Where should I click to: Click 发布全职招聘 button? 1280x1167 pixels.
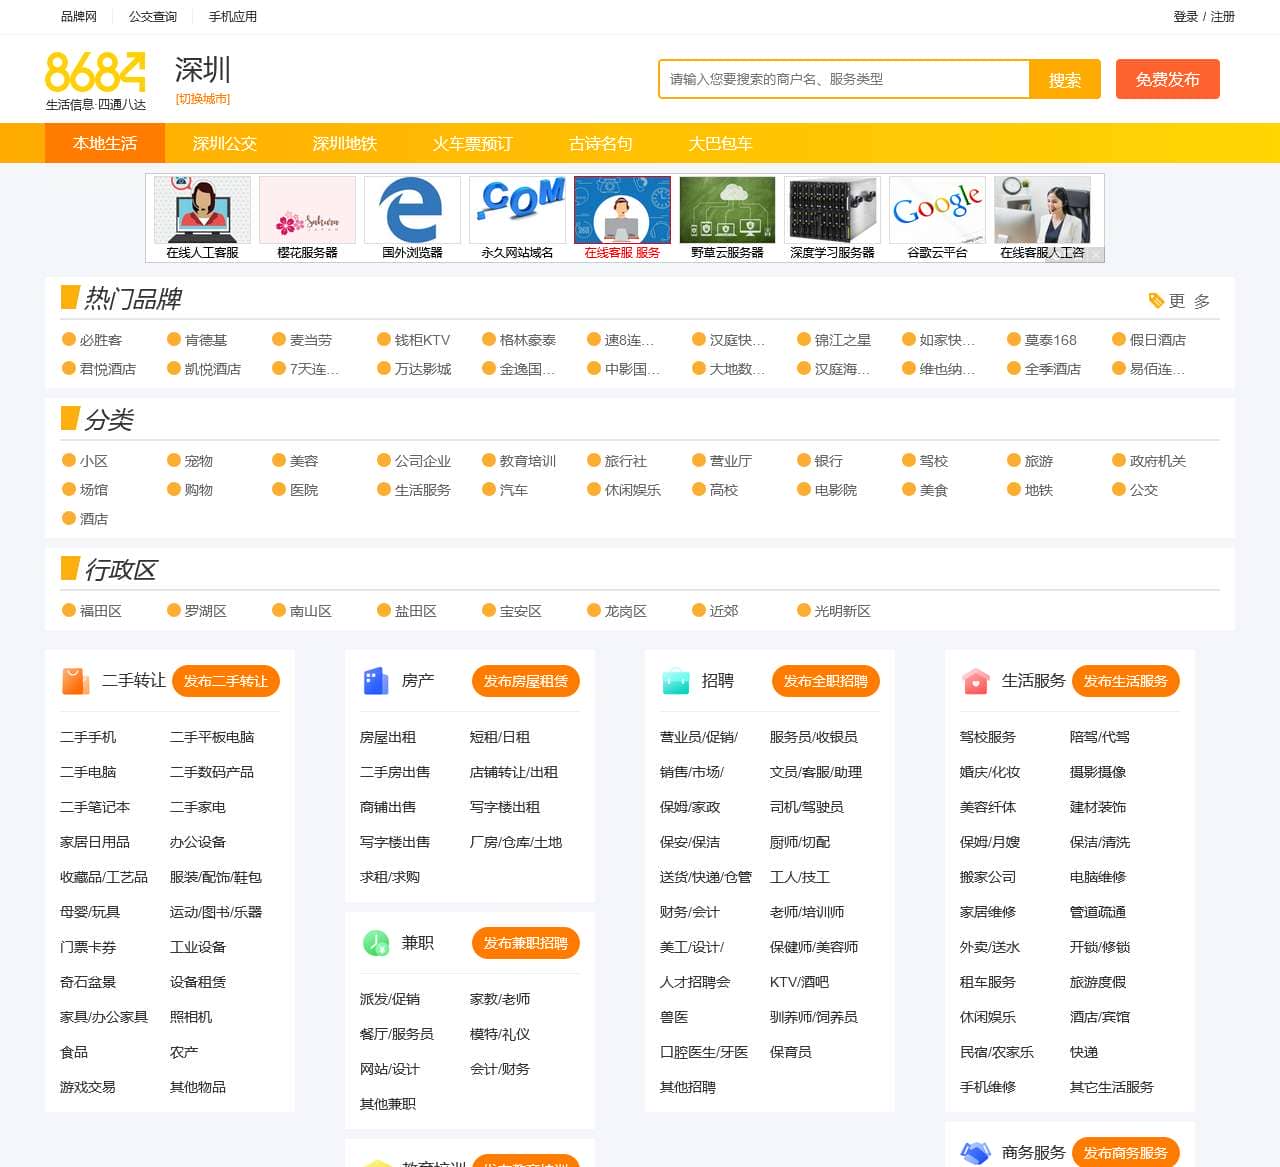coord(826,681)
